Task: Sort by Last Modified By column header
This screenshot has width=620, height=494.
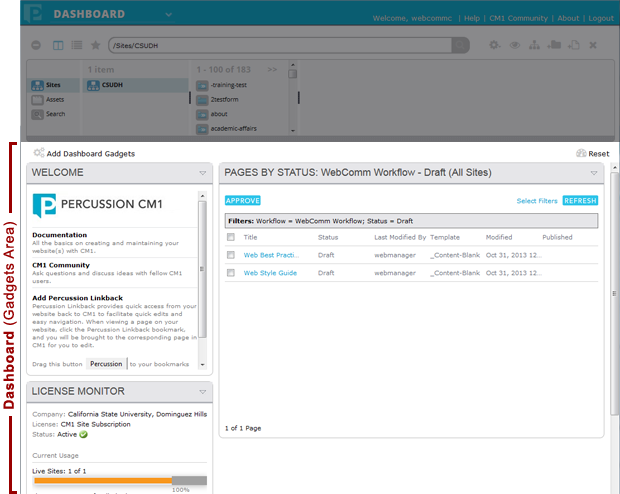Action: (x=400, y=237)
